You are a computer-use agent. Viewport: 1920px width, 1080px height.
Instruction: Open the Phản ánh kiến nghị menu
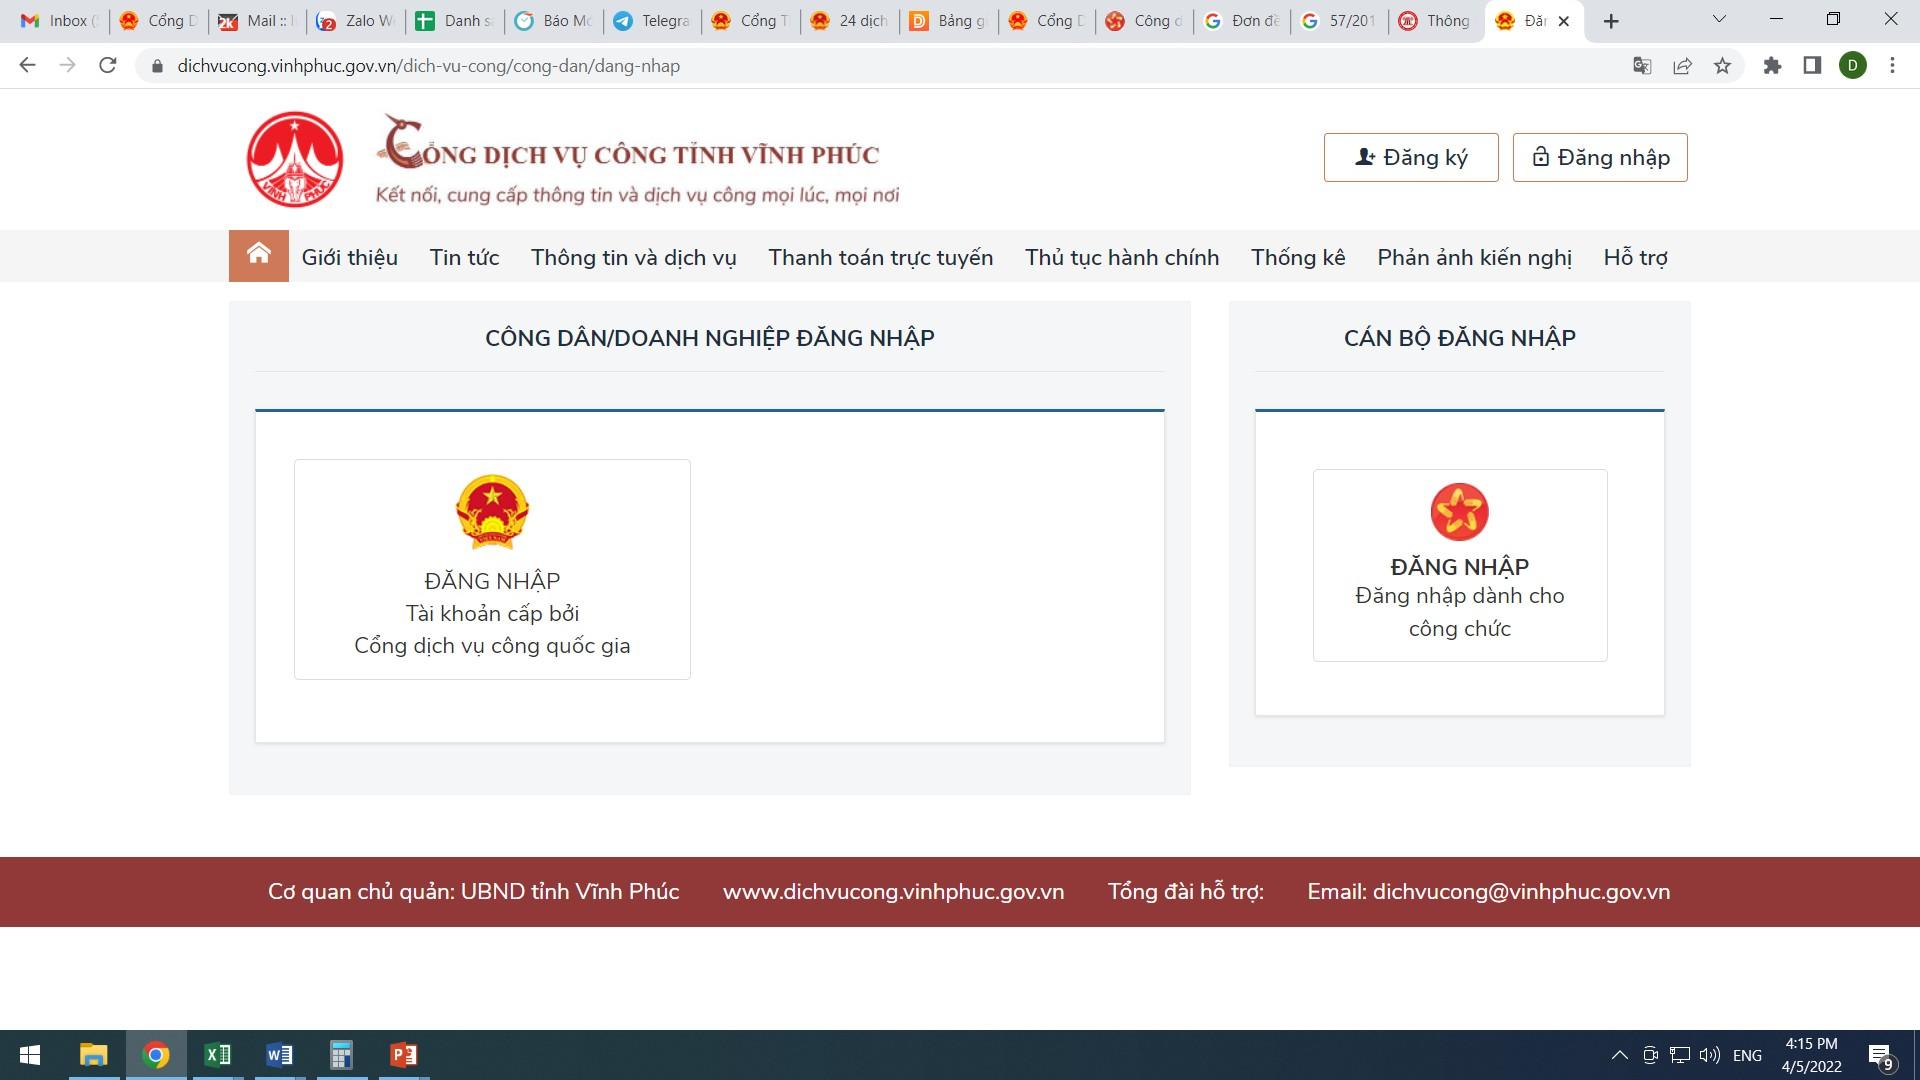1474,257
